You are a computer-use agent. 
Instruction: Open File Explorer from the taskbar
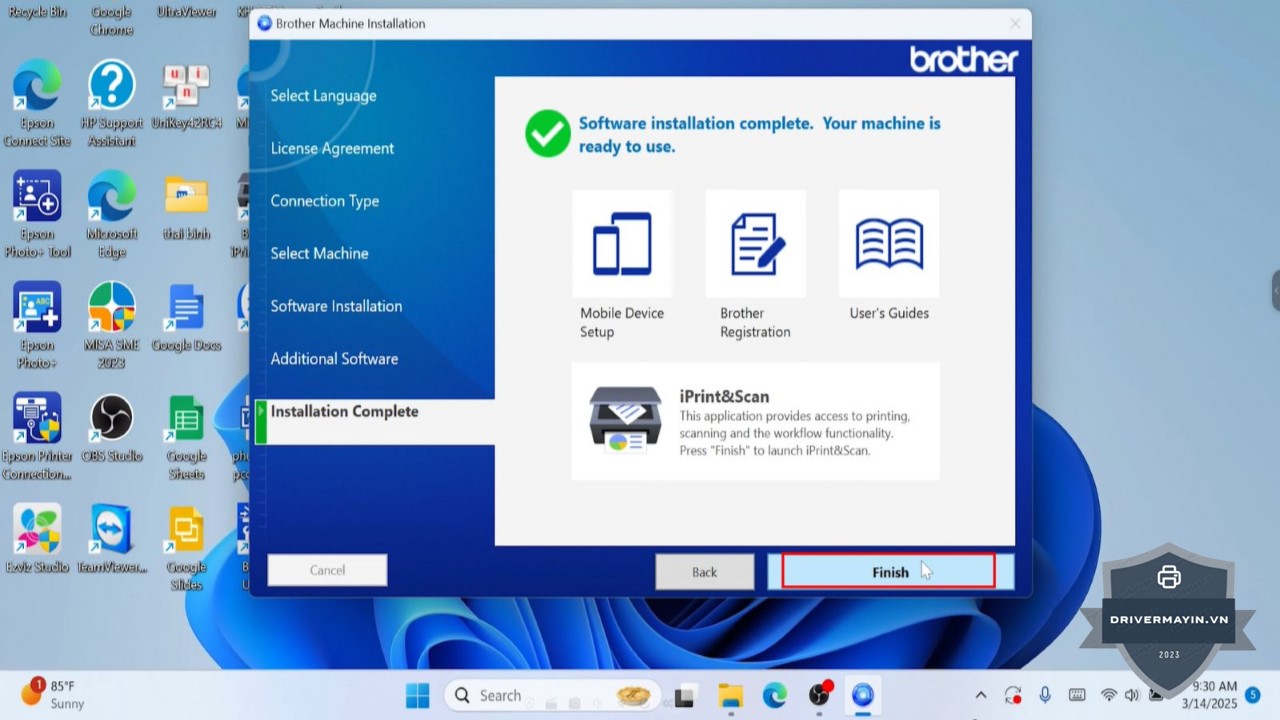click(730, 695)
